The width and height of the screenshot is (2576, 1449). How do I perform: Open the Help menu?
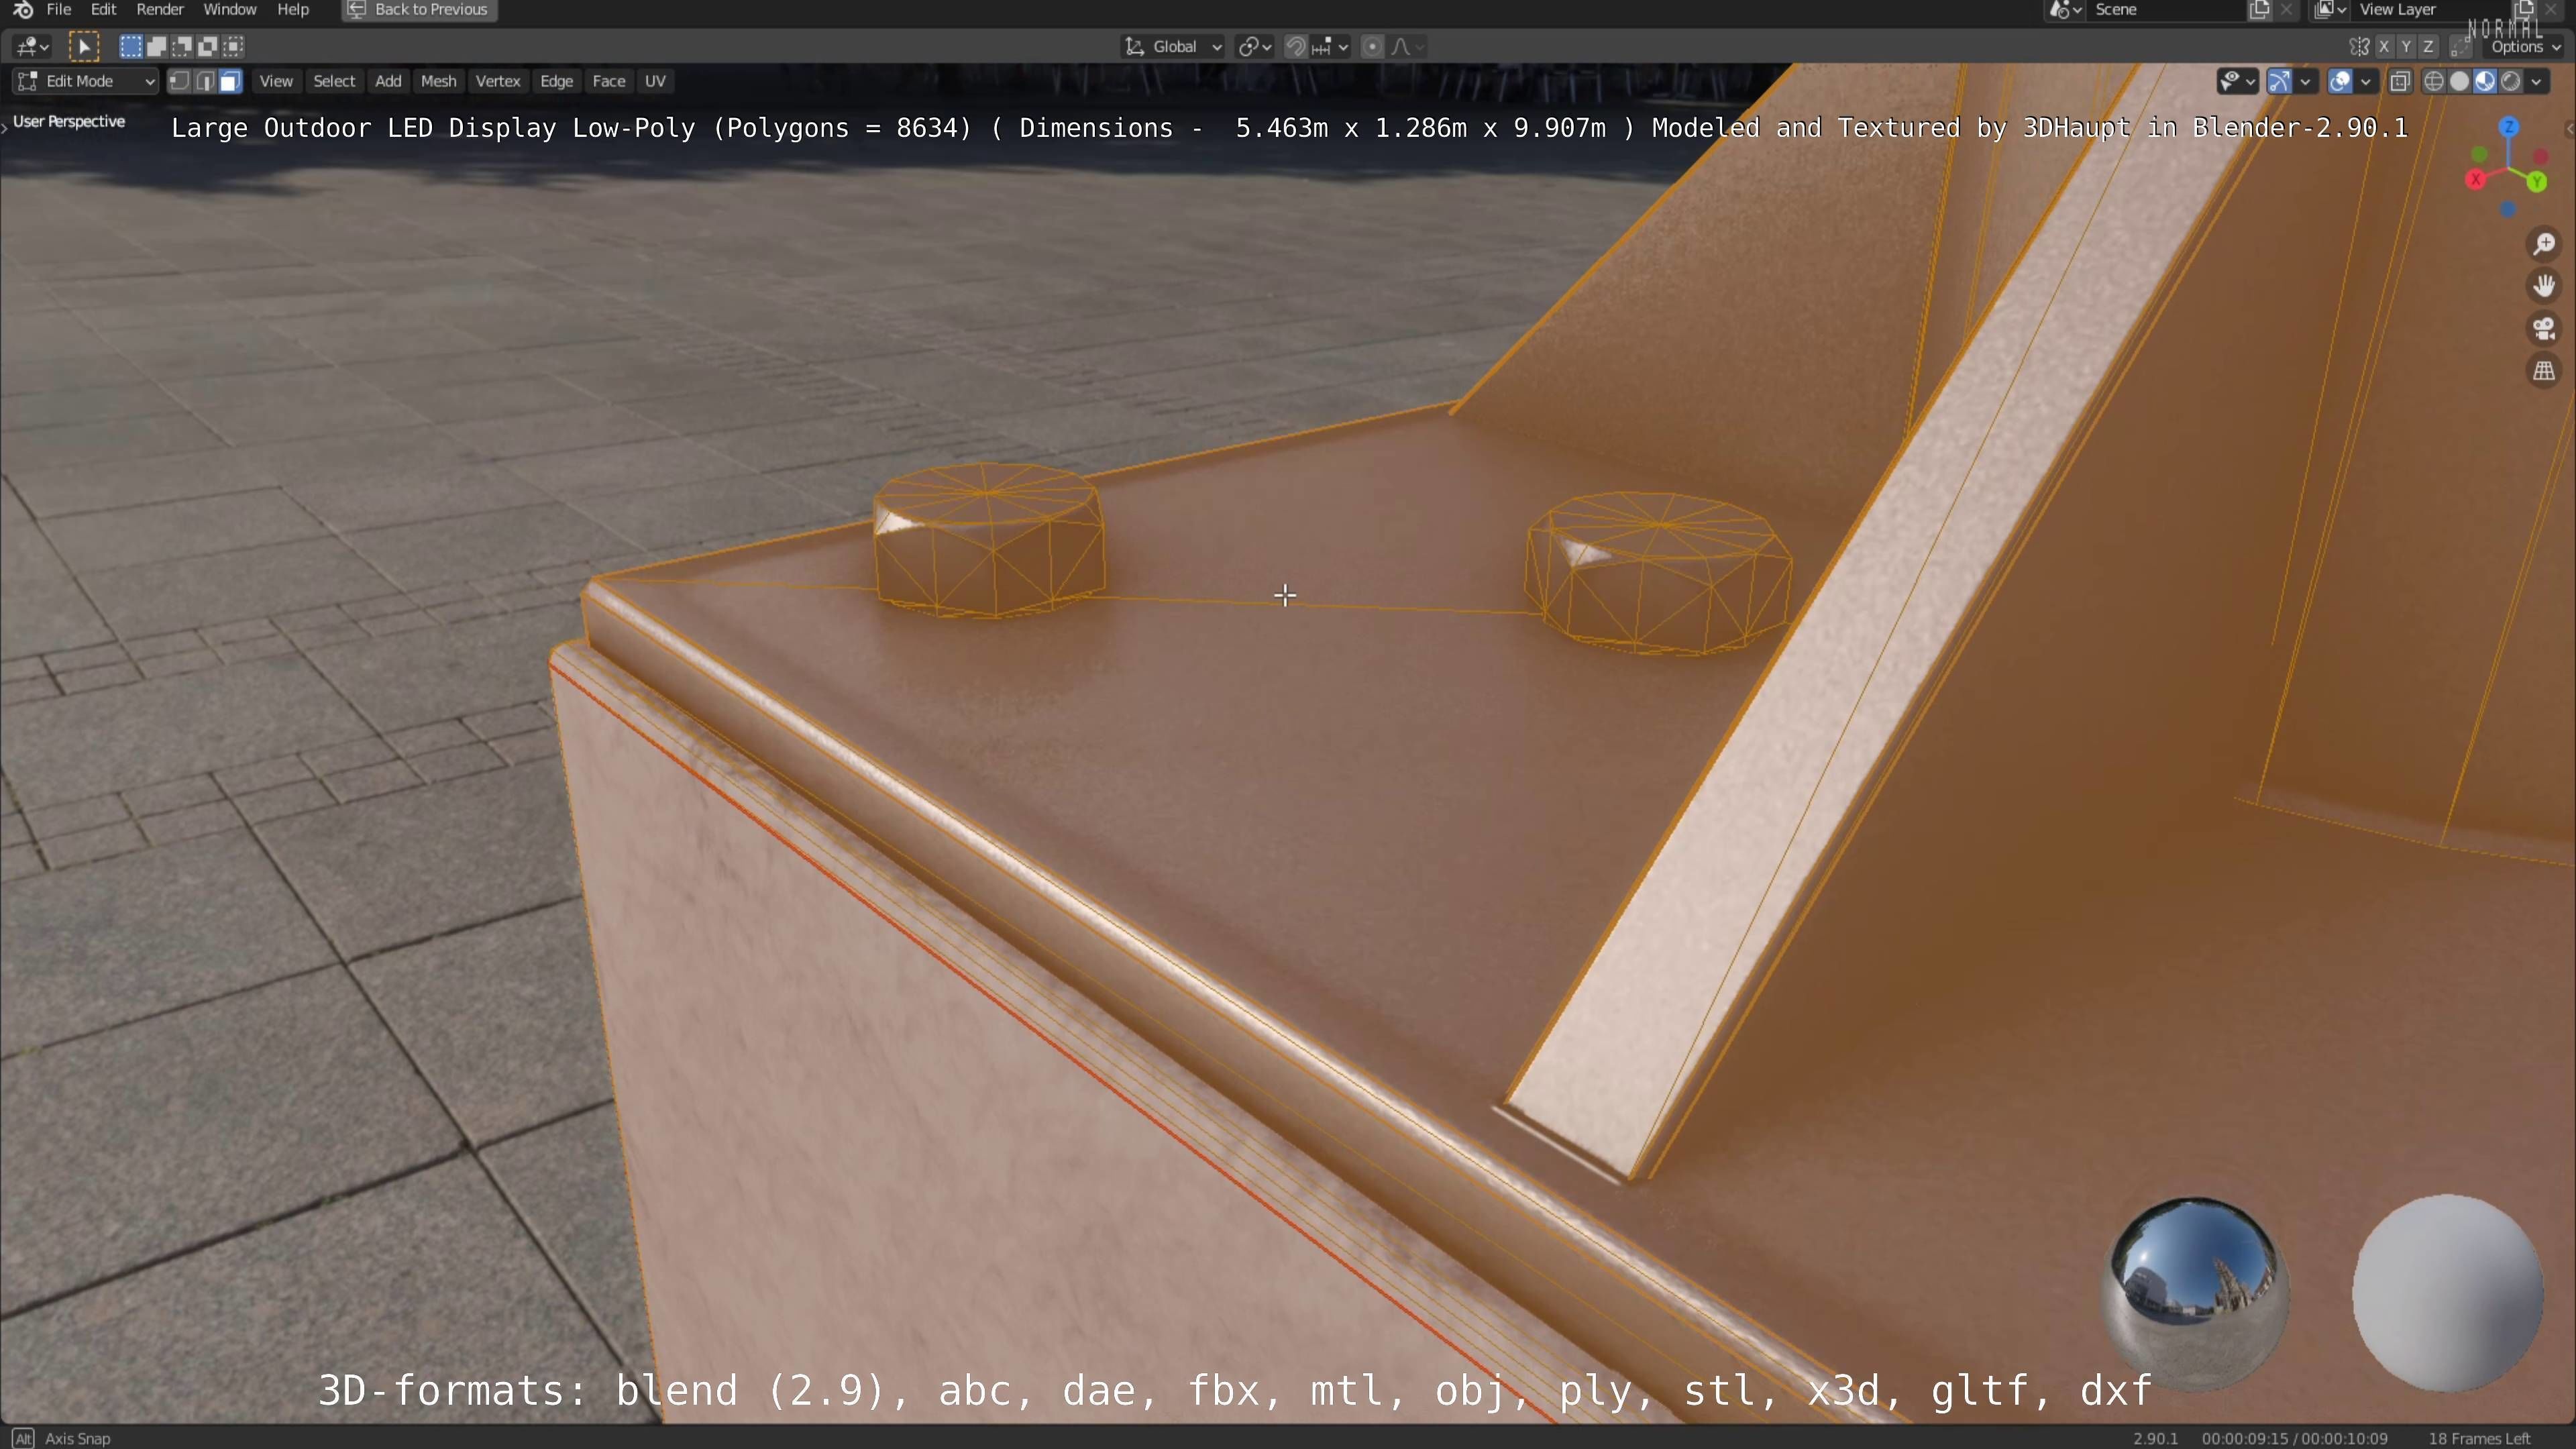(x=293, y=10)
